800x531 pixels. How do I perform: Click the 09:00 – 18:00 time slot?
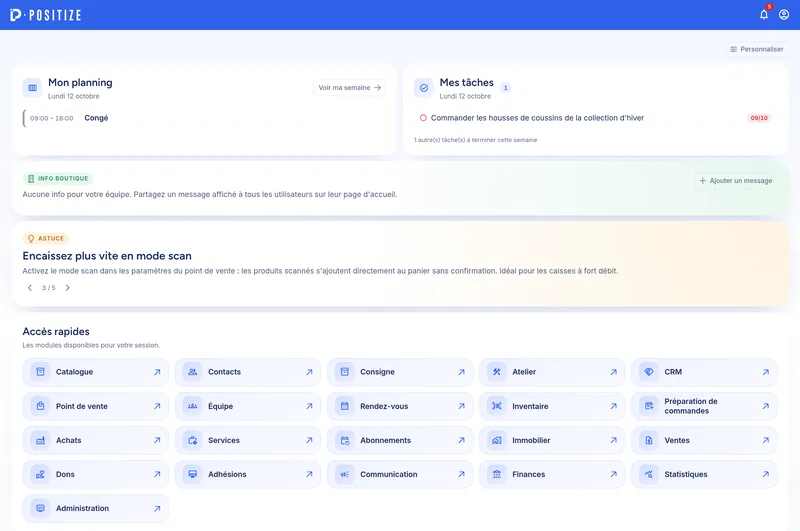[x=52, y=118]
